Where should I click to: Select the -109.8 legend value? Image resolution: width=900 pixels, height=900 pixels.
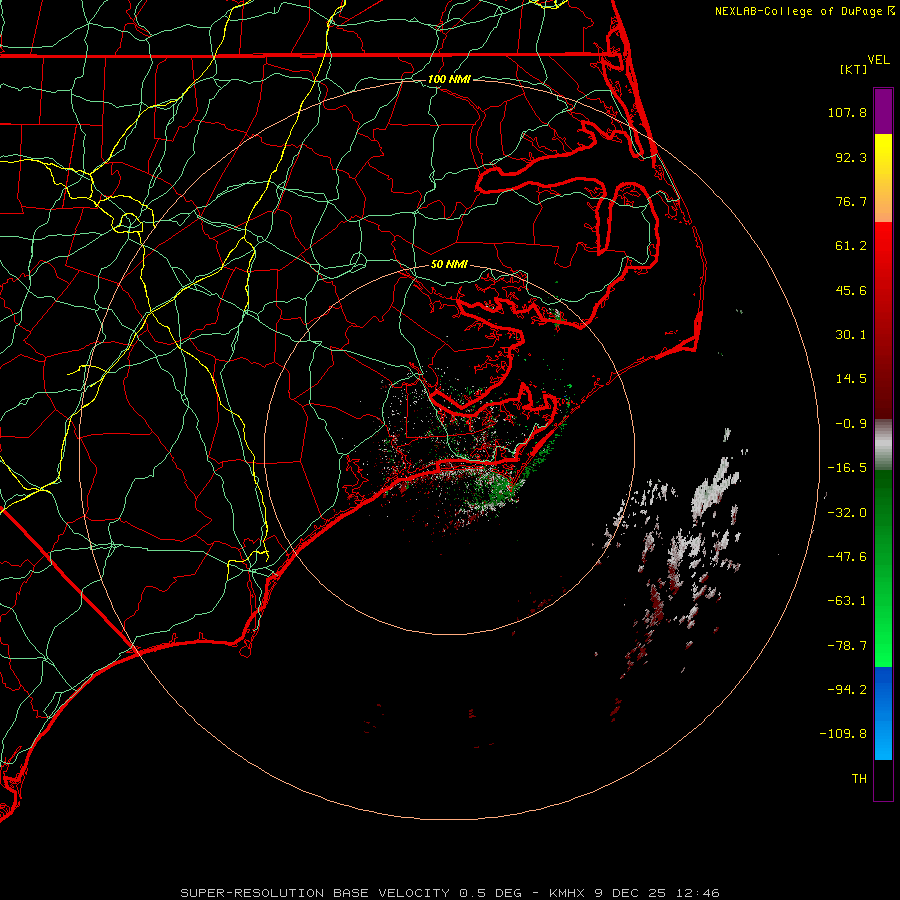tap(844, 734)
